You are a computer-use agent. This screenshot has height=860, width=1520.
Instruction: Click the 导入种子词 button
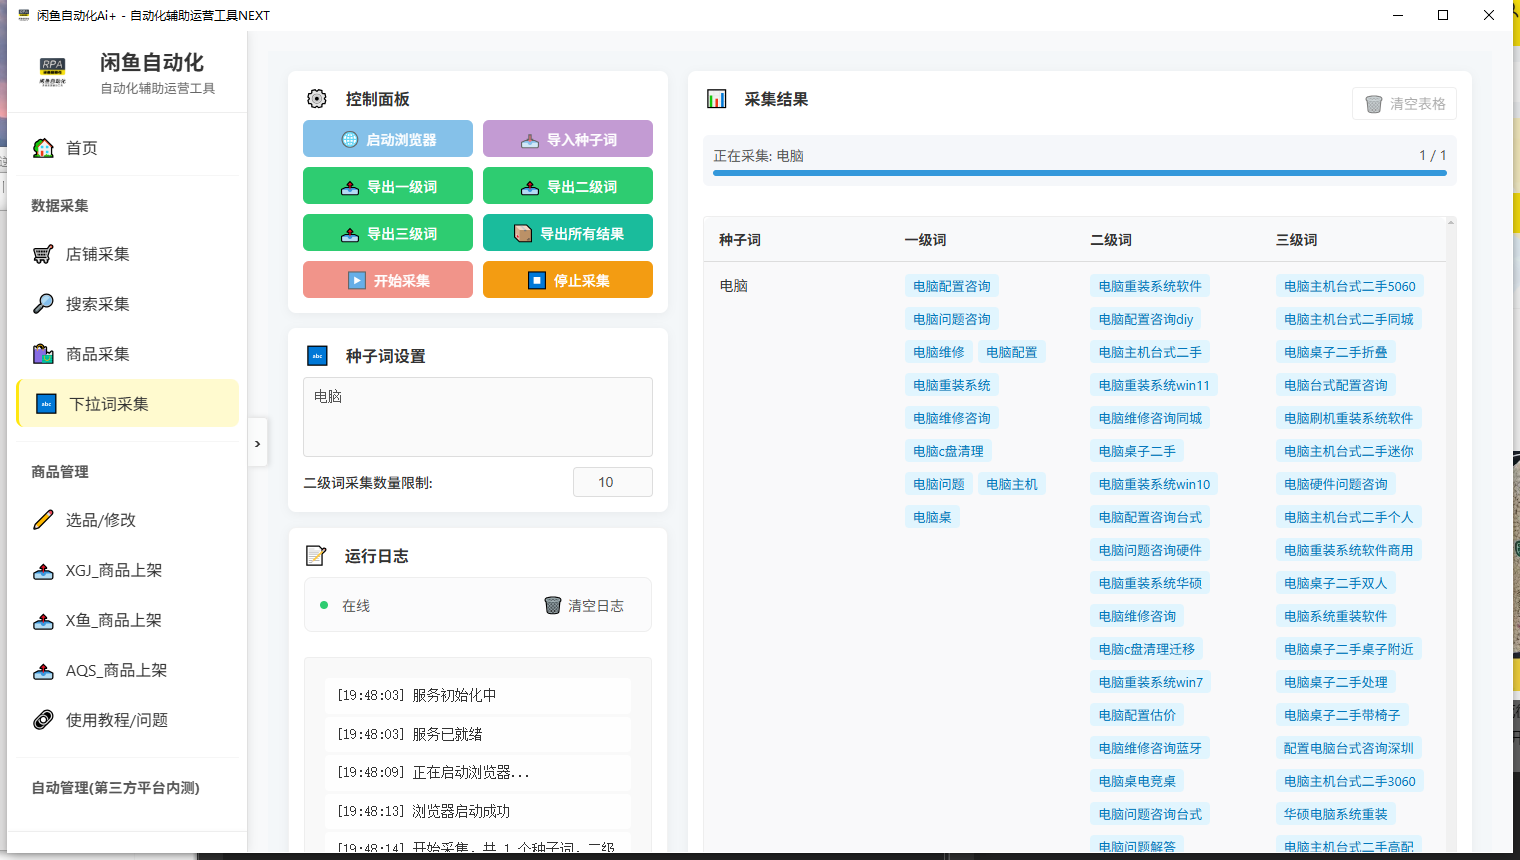(567, 139)
